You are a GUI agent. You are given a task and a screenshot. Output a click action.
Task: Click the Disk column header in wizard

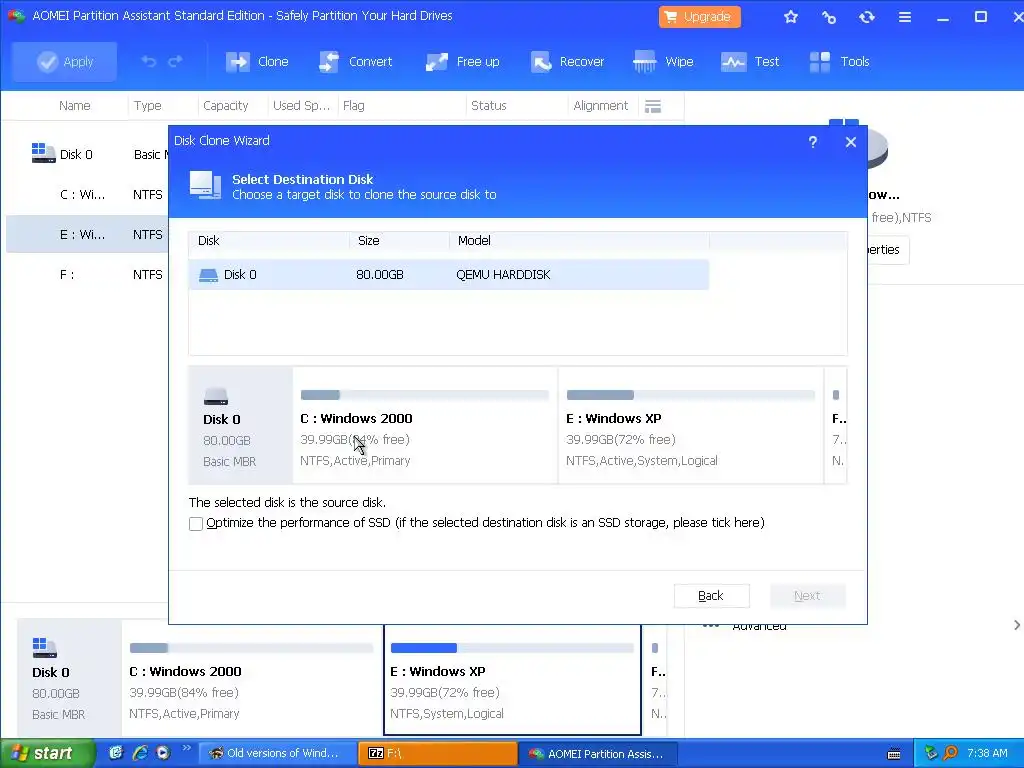coord(269,241)
